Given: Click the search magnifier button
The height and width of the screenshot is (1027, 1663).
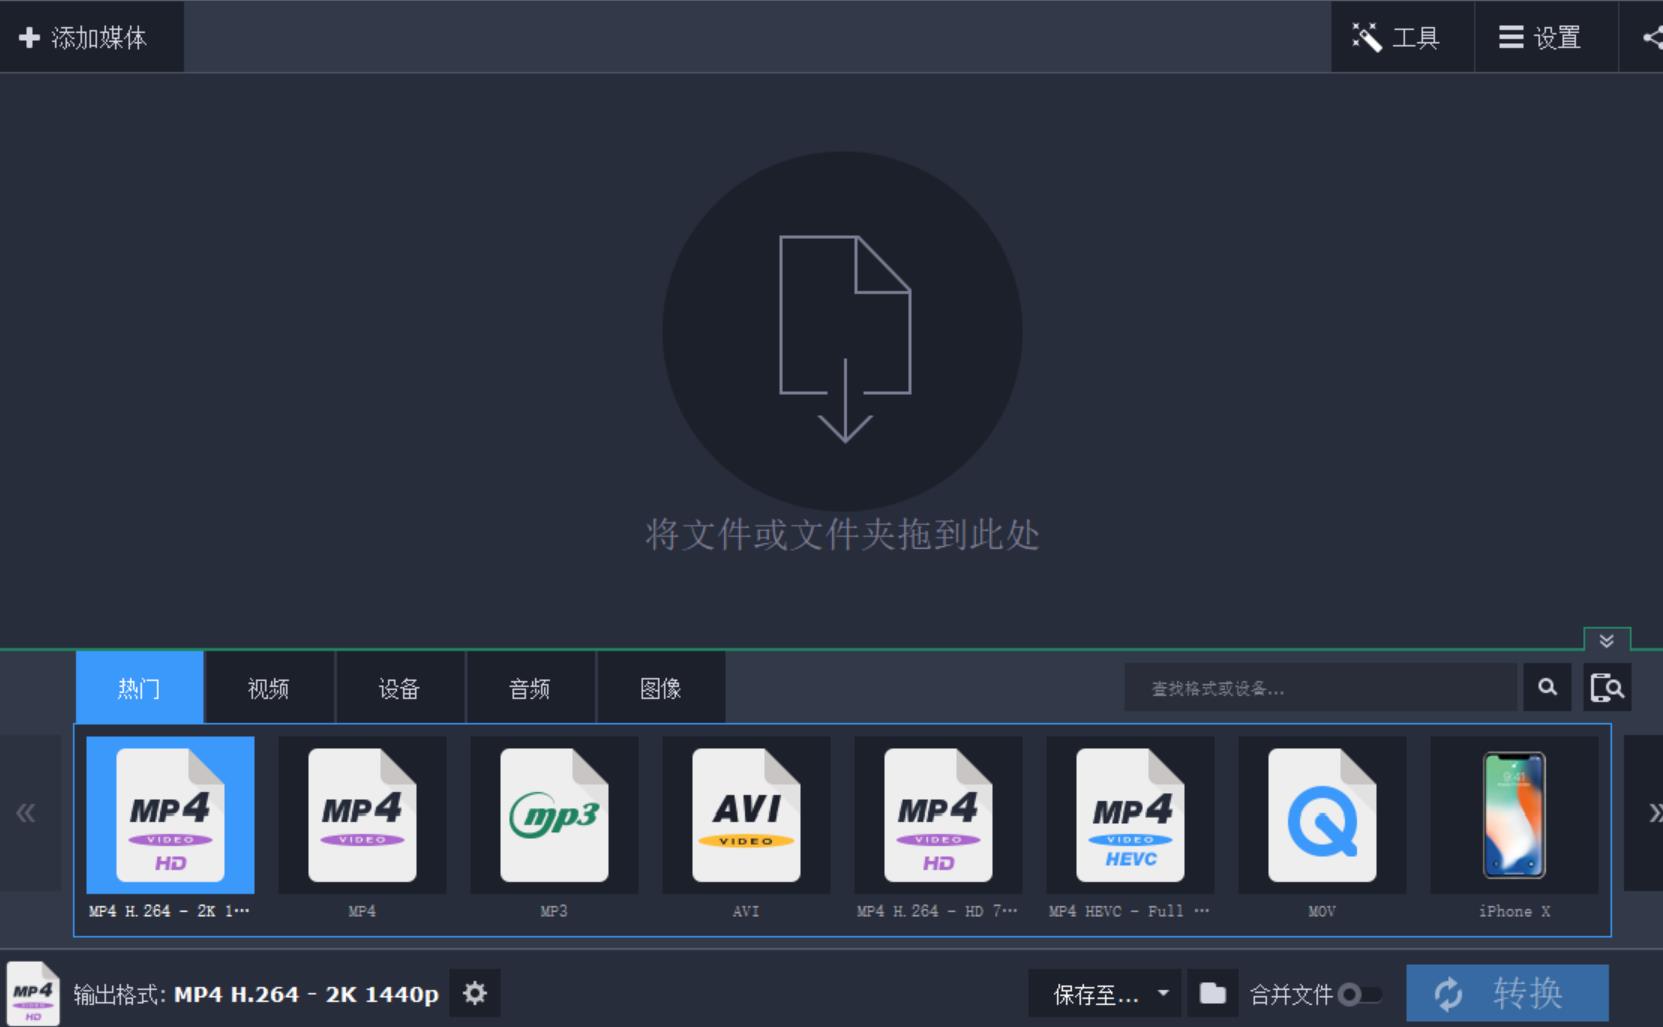Looking at the screenshot, I should pos(1547,688).
